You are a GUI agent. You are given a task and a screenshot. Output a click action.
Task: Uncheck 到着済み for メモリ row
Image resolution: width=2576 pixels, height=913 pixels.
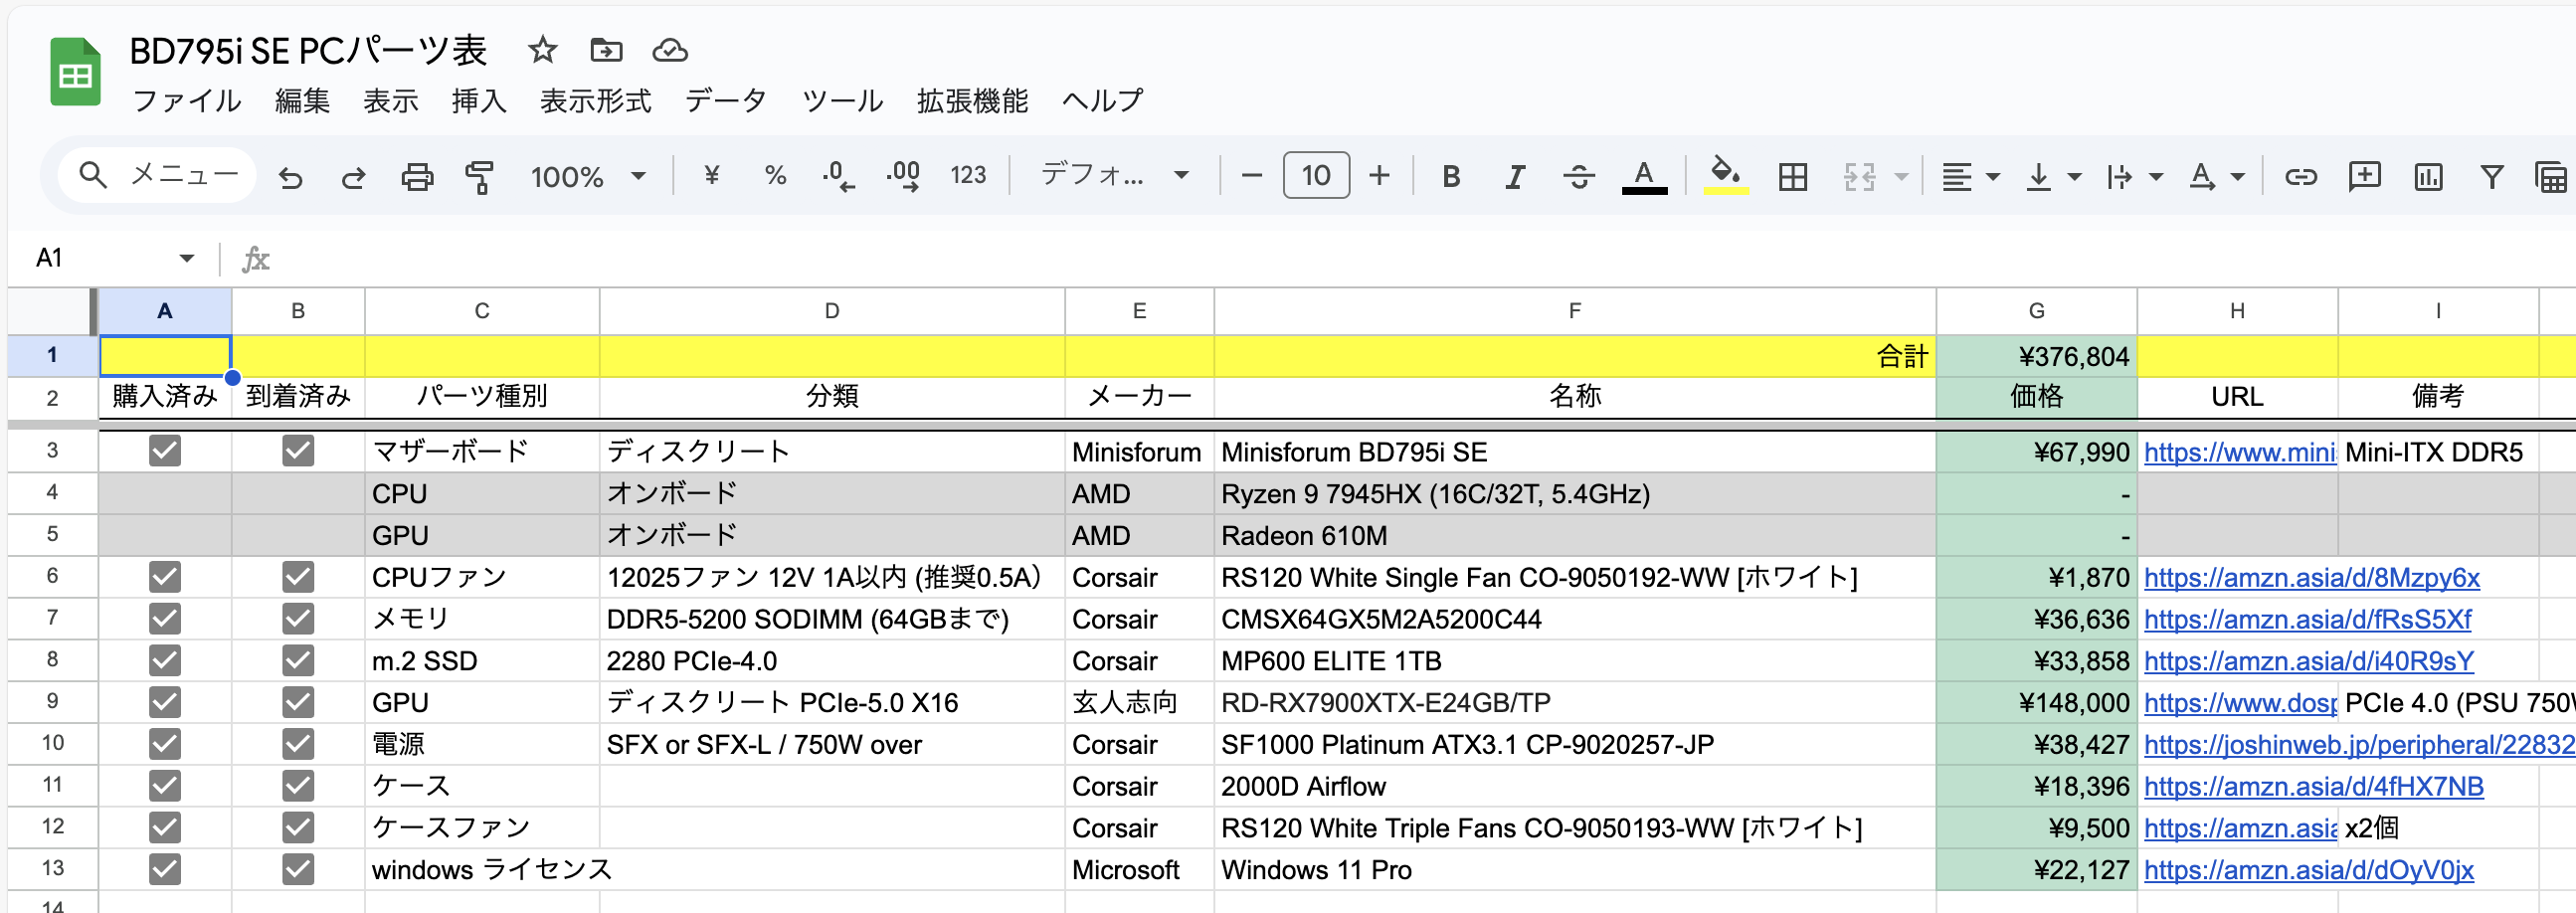(298, 619)
